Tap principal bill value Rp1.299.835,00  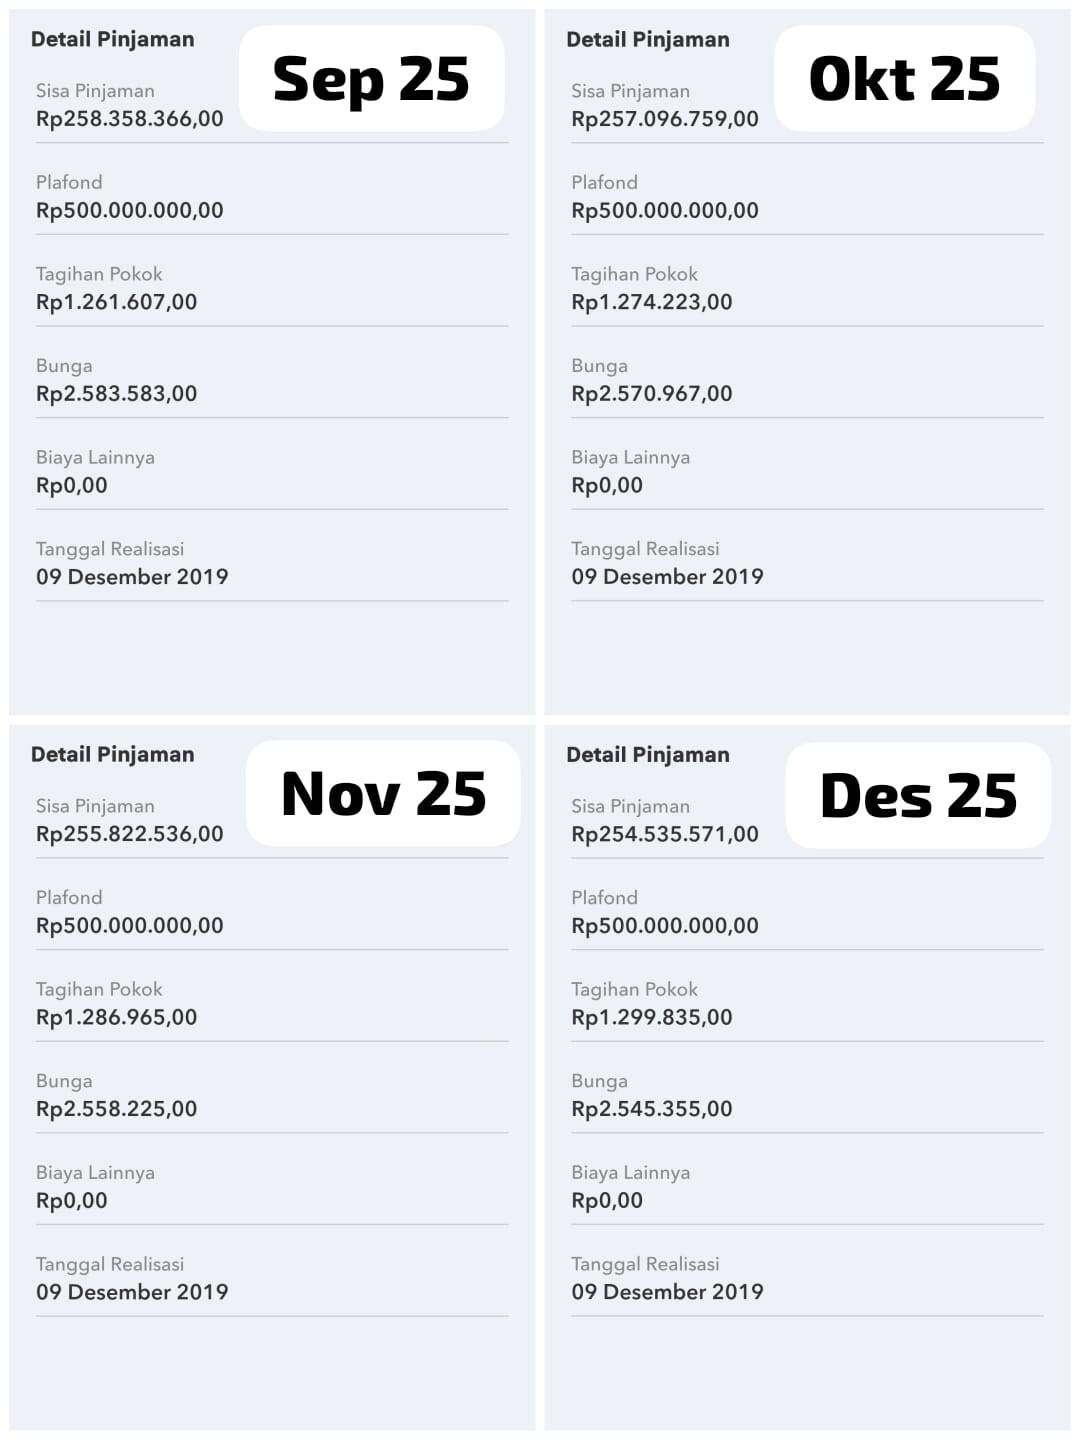click(652, 1017)
